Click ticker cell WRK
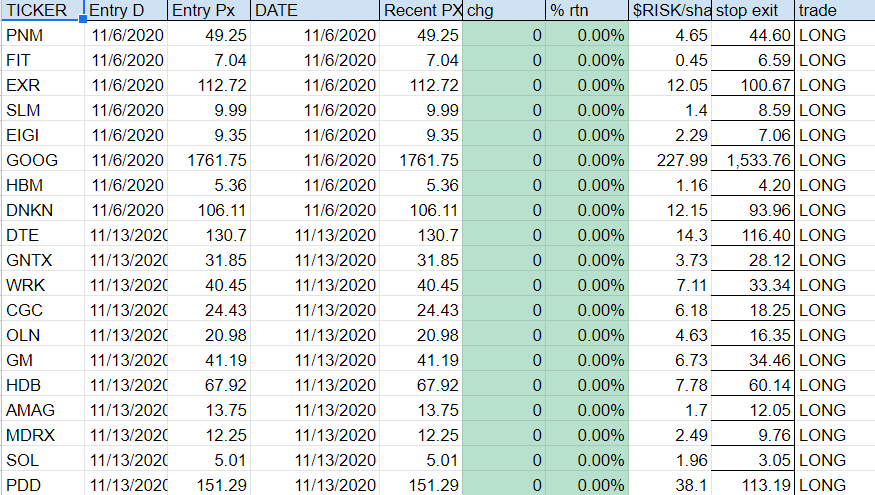This screenshot has height=495, width=875. 42,285
